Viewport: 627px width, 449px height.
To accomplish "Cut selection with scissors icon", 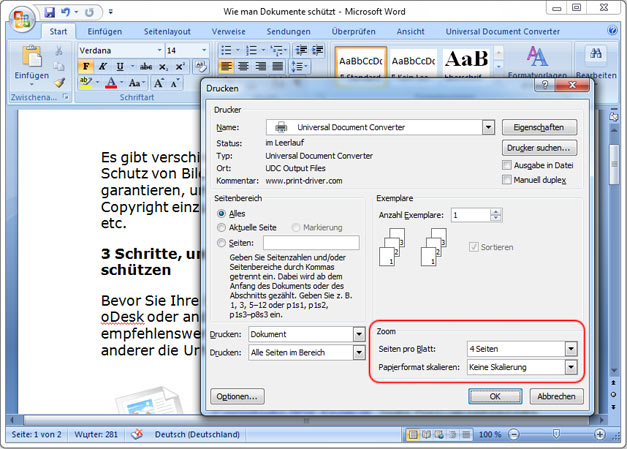I will click(x=59, y=51).
